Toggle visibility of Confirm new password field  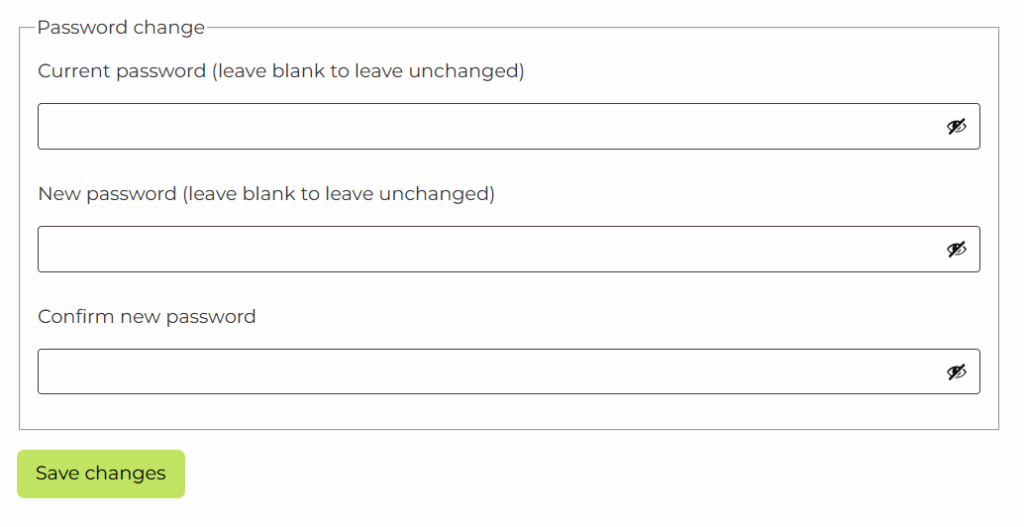pos(957,372)
